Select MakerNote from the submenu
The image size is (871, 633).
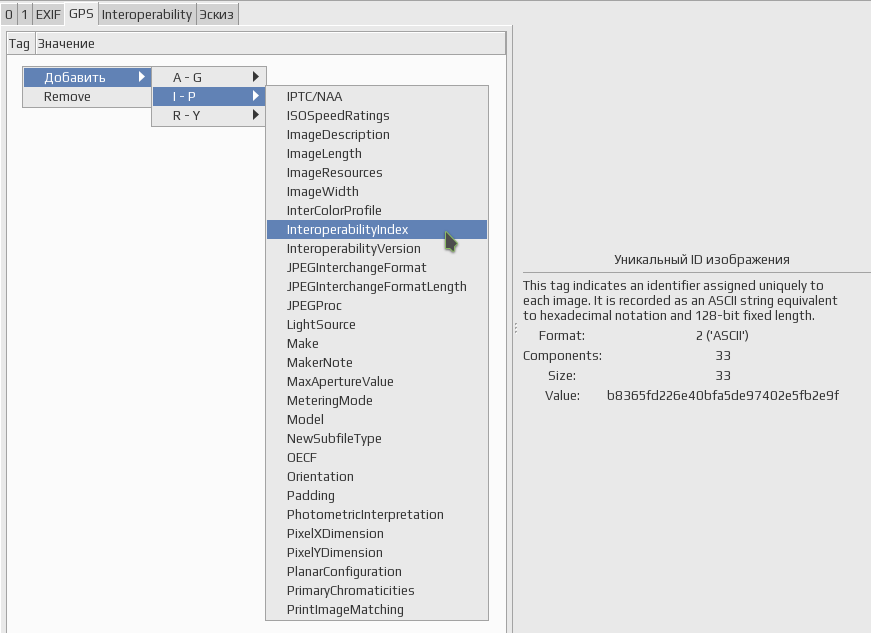tap(377, 363)
